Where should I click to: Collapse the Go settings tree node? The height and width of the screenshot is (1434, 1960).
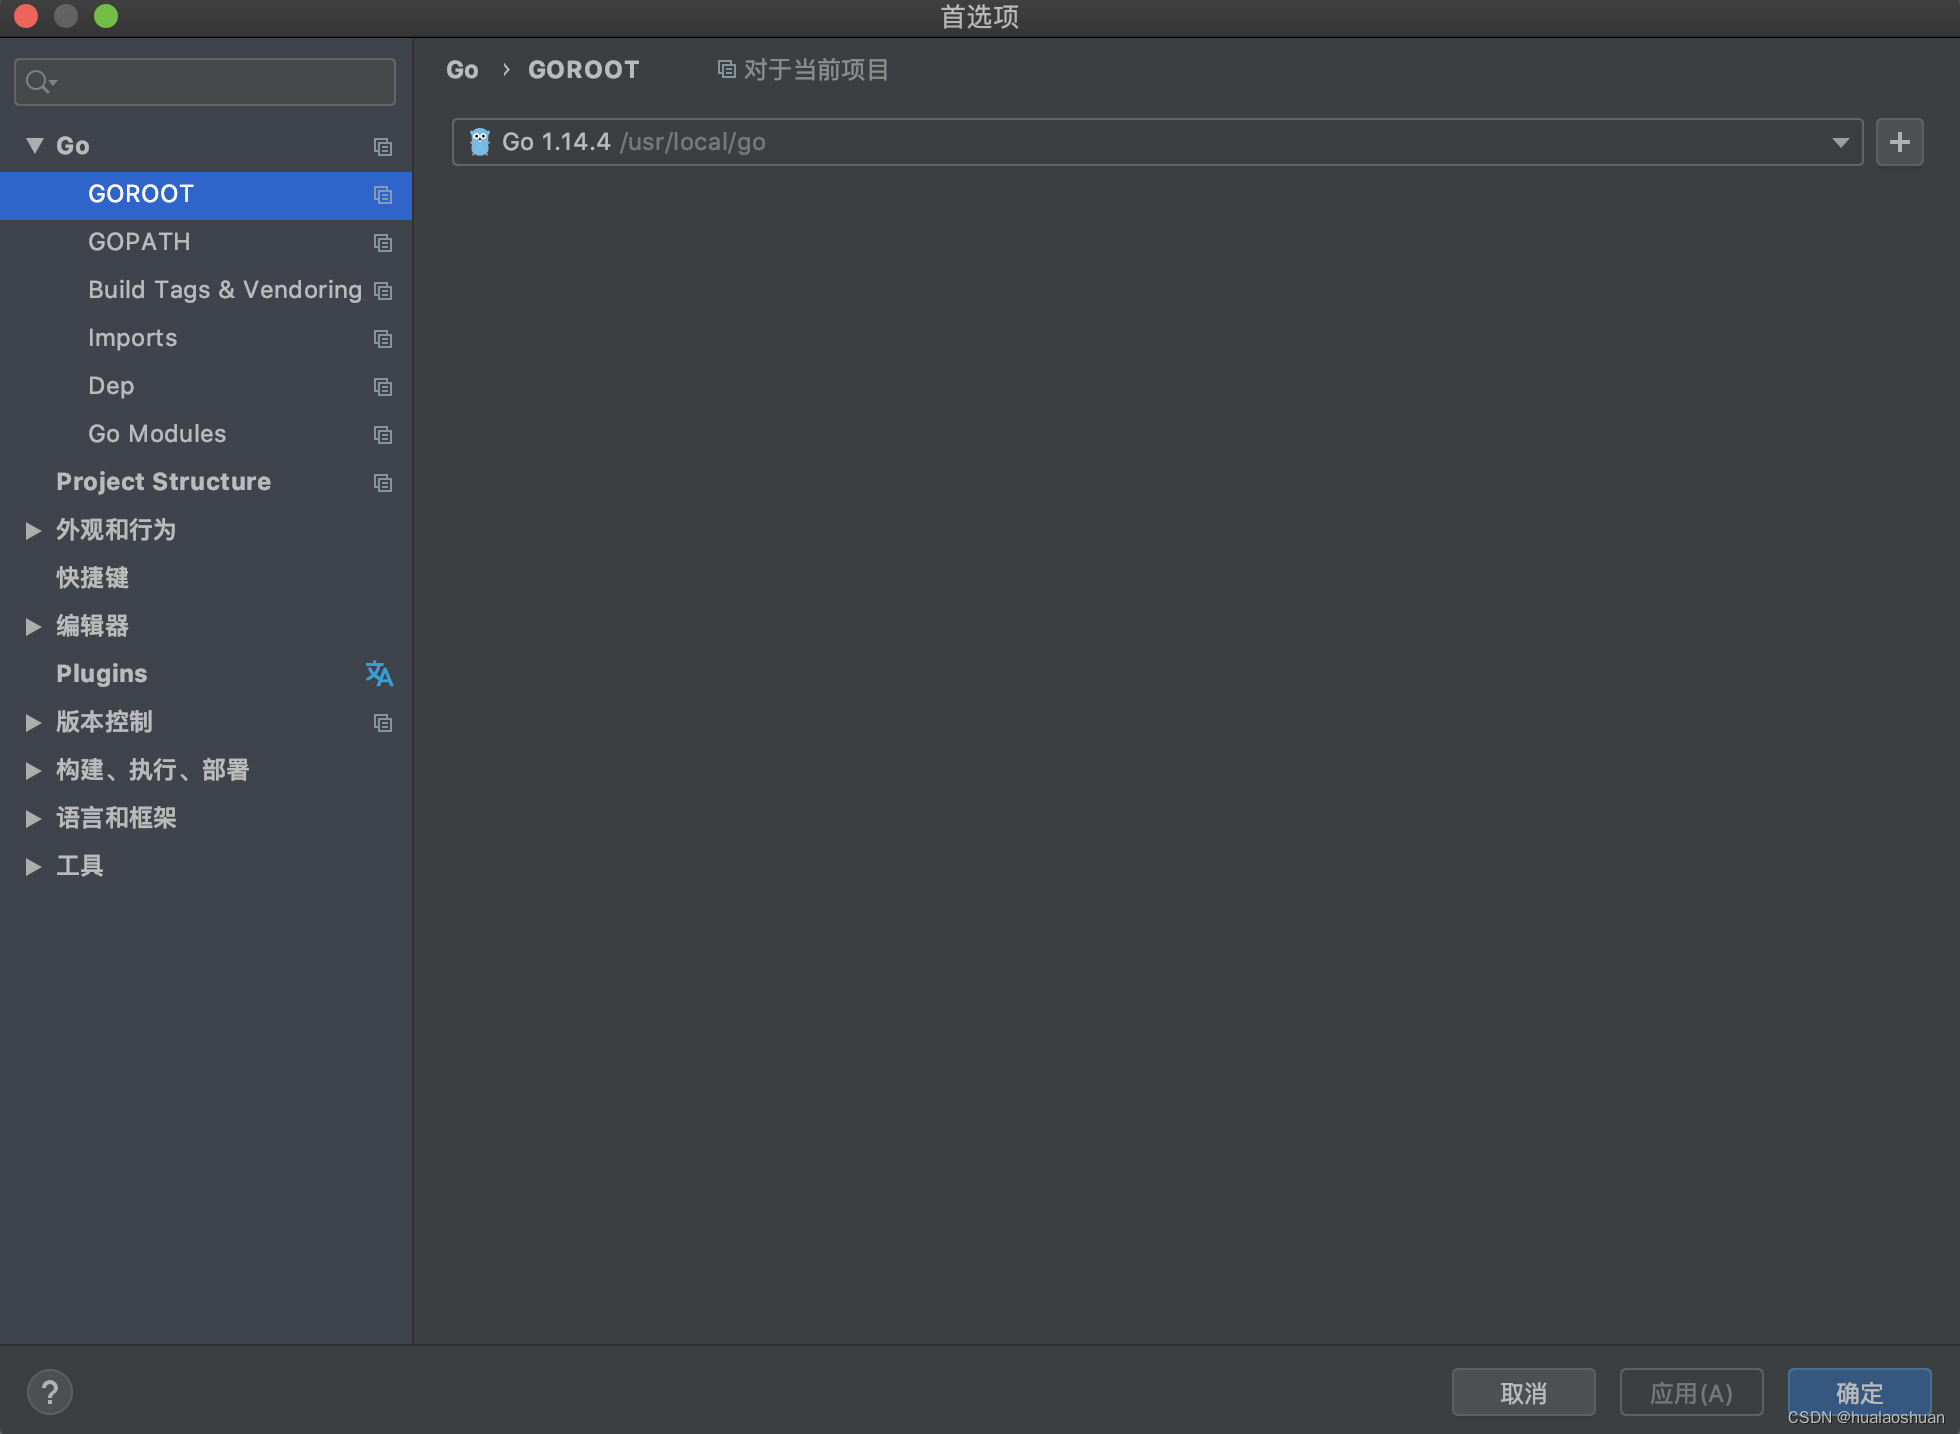pos(34,146)
